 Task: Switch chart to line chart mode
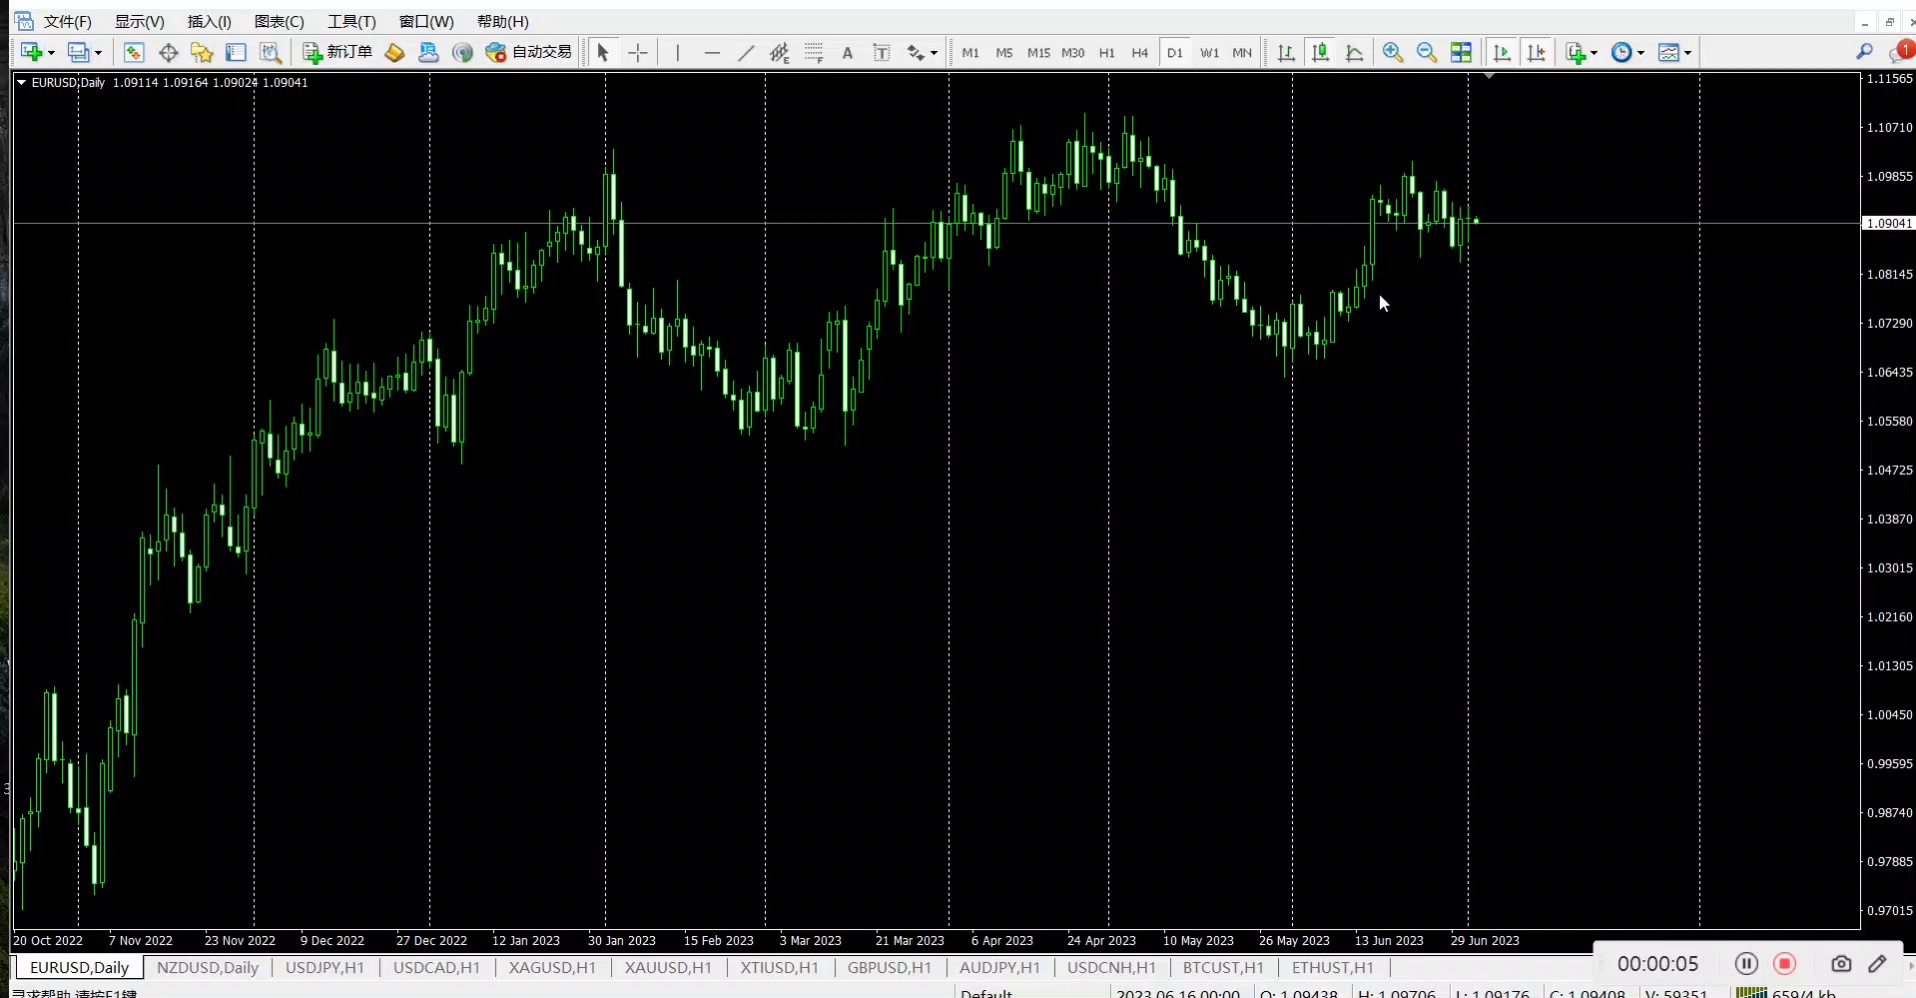click(x=1354, y=52)
